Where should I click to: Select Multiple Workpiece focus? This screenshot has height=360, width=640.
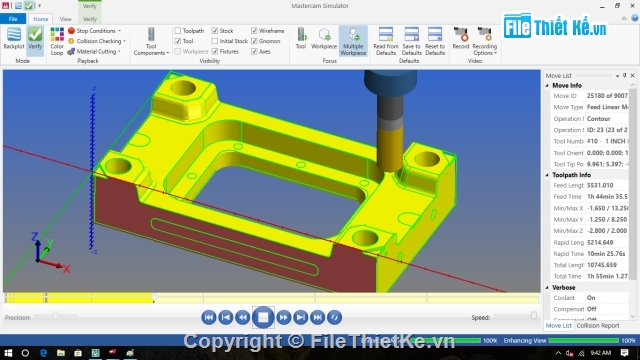(x=353, y=41)
